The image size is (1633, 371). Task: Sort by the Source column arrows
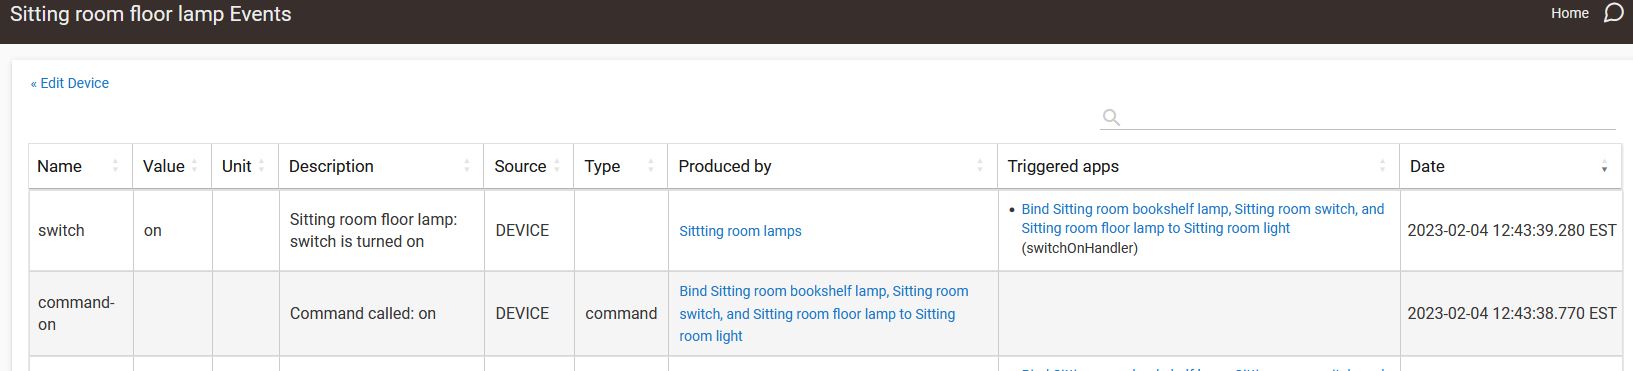coord(556,166)
